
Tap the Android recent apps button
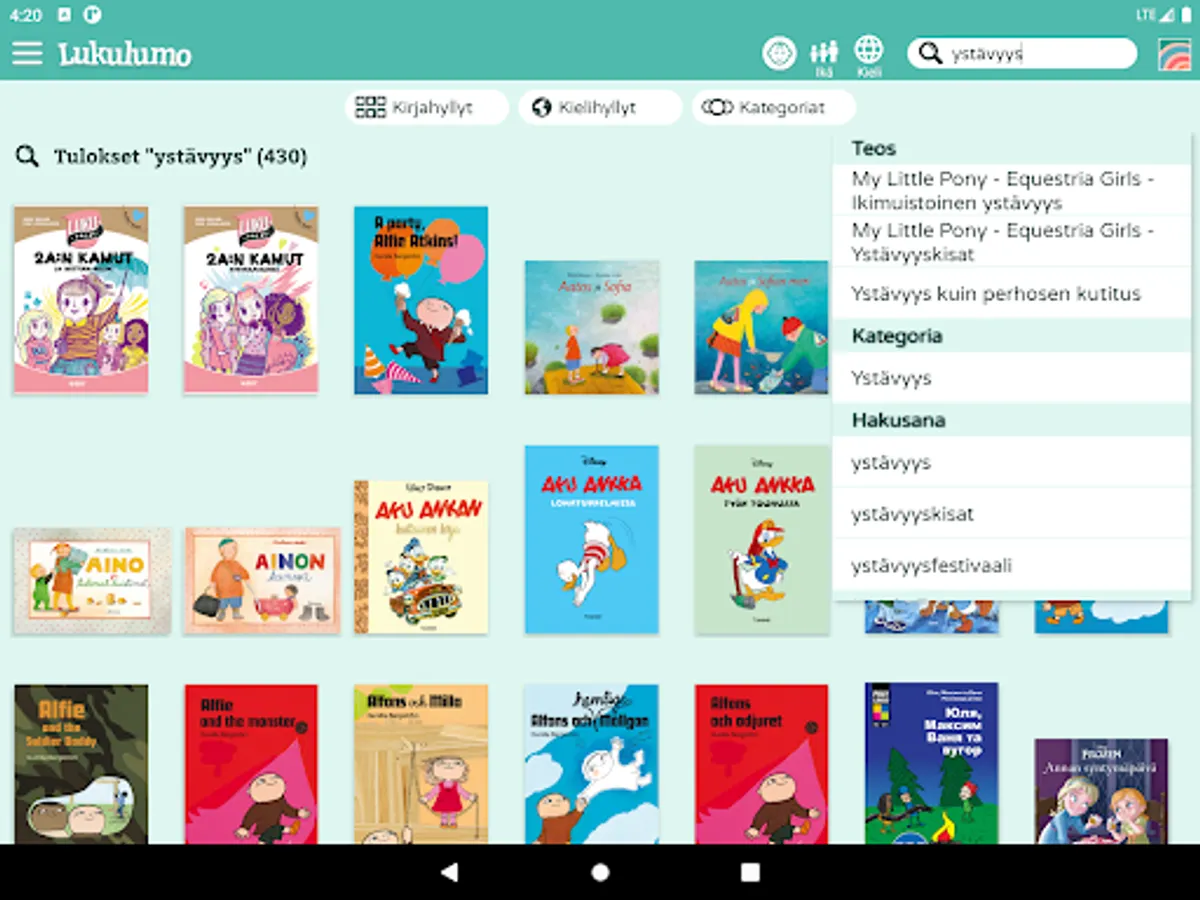750,872
